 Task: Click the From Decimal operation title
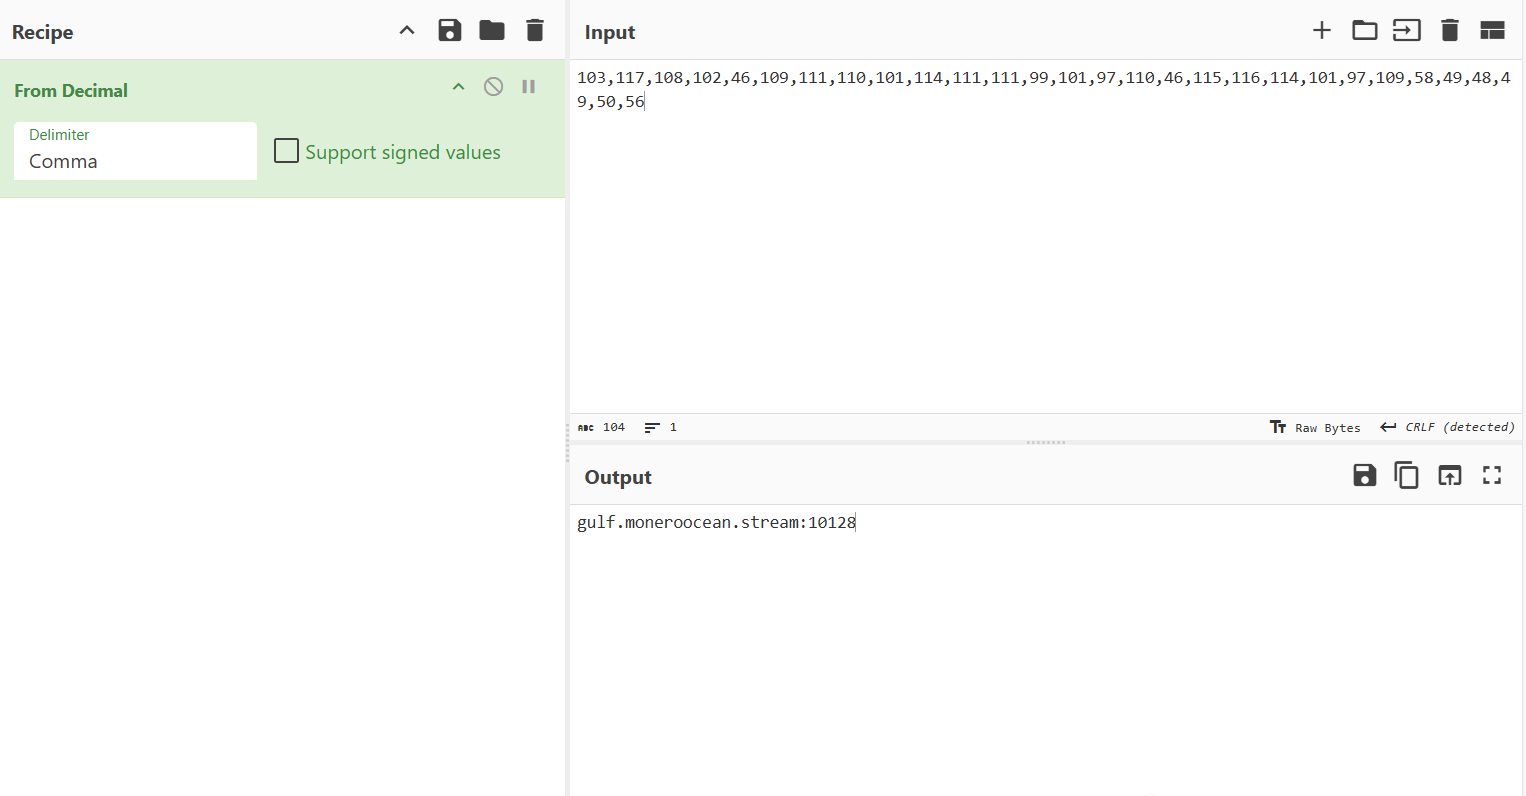(x=71, y=90)
